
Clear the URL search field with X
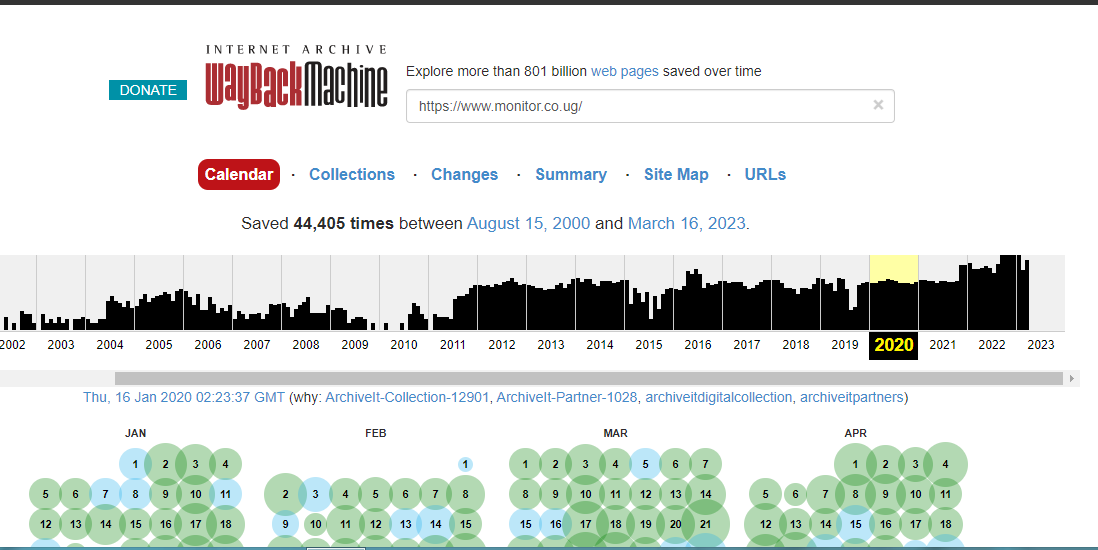(878, 105)
